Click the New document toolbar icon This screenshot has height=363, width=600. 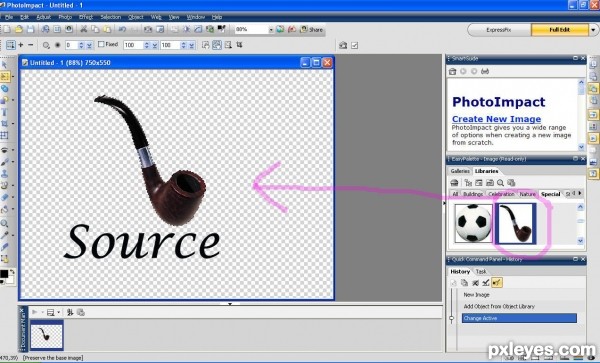coord(7,29)
